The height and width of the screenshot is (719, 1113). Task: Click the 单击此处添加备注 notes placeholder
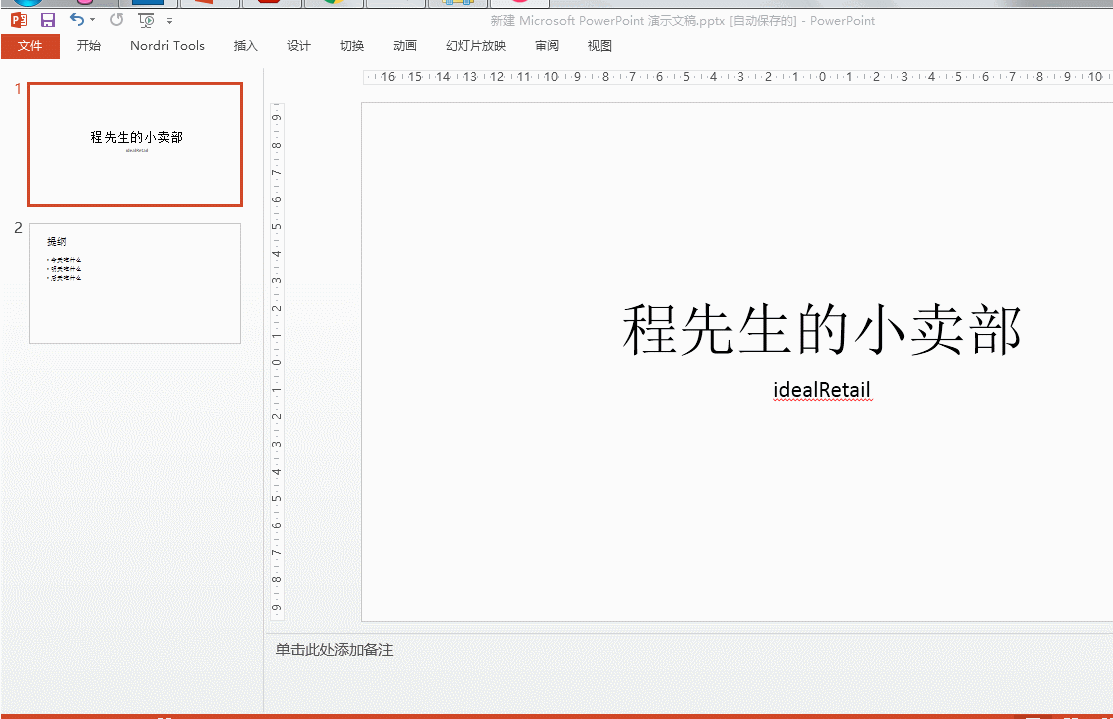(335, 650)
